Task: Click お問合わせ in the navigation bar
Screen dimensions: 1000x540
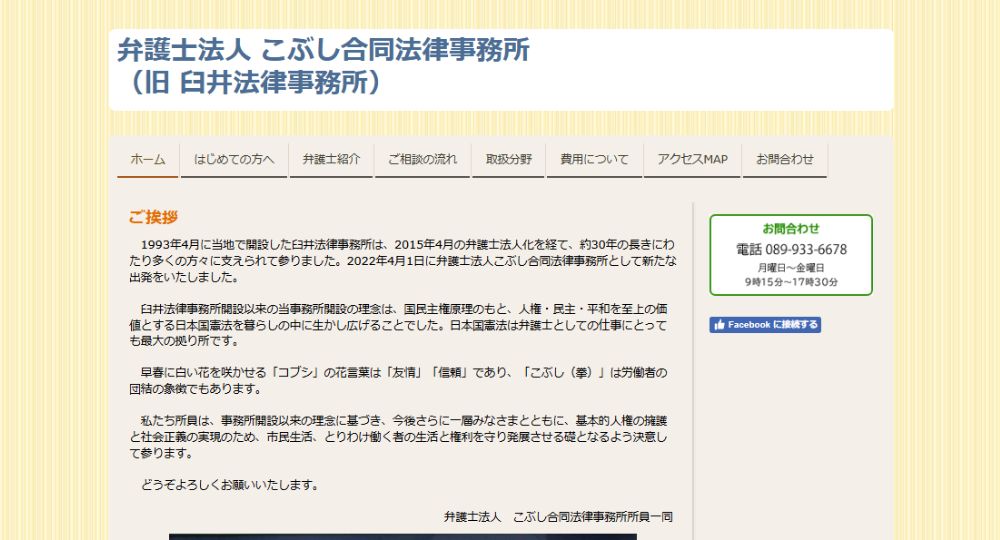Action: pyautogui.click(x=784, y=160)
